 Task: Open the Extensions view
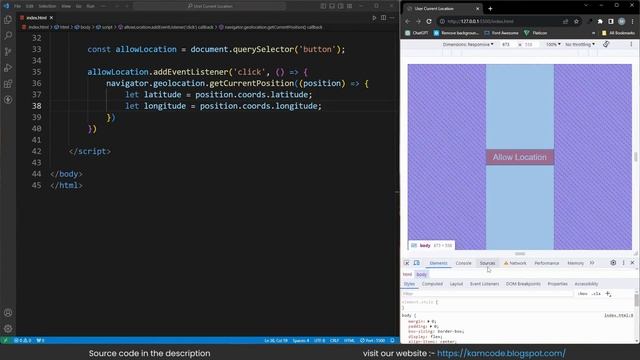8,84
